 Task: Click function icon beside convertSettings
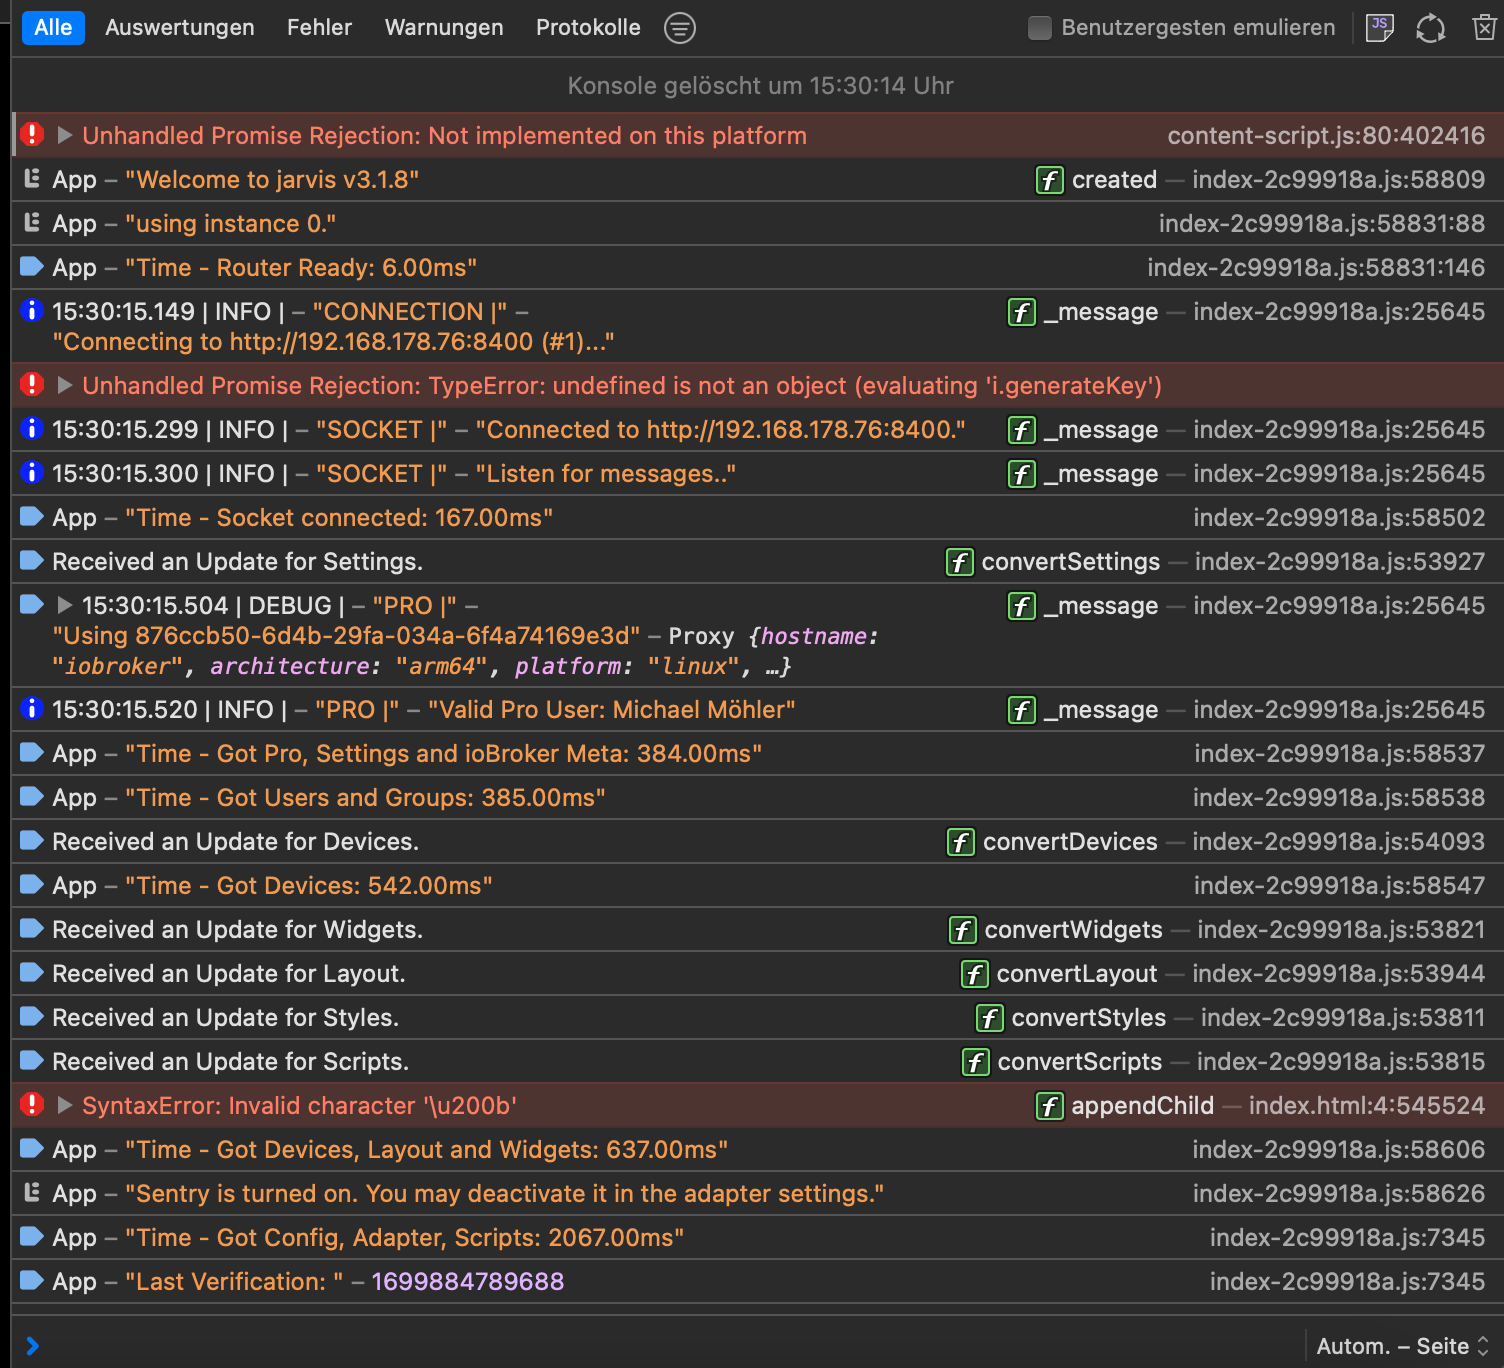pos(959,562)
